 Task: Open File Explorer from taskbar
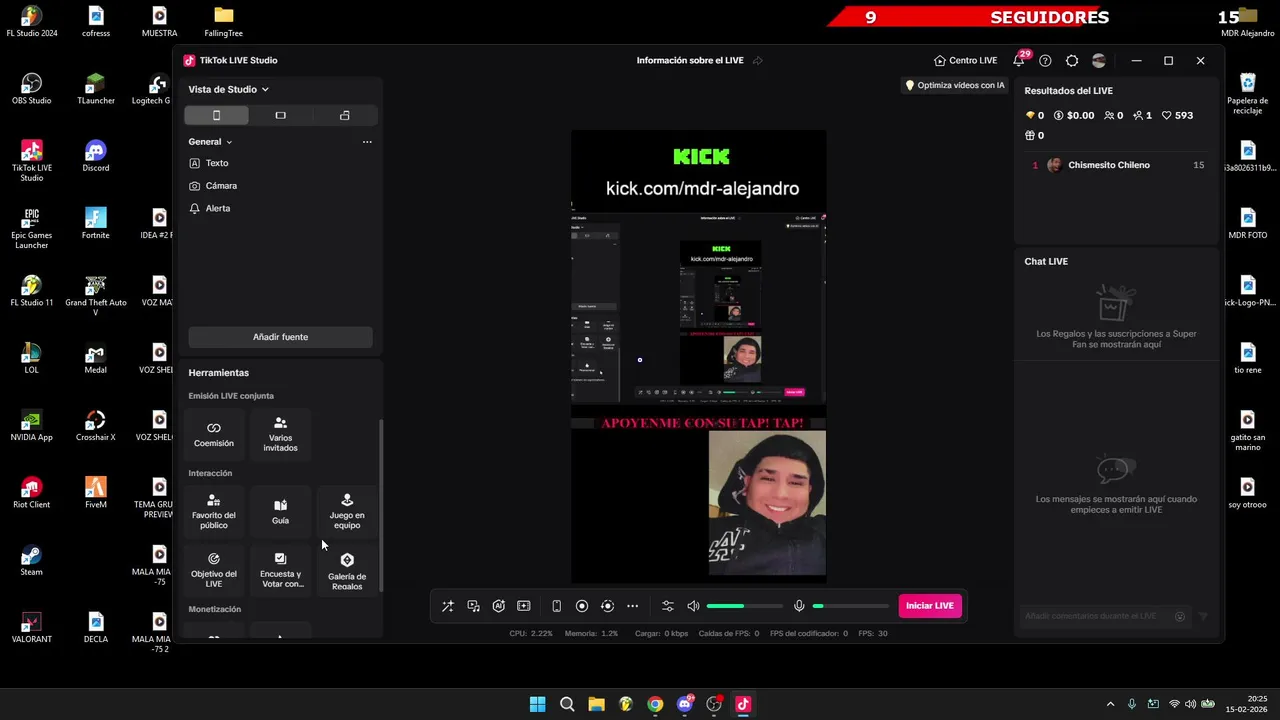pyautogui.click(x=596, y=704)
